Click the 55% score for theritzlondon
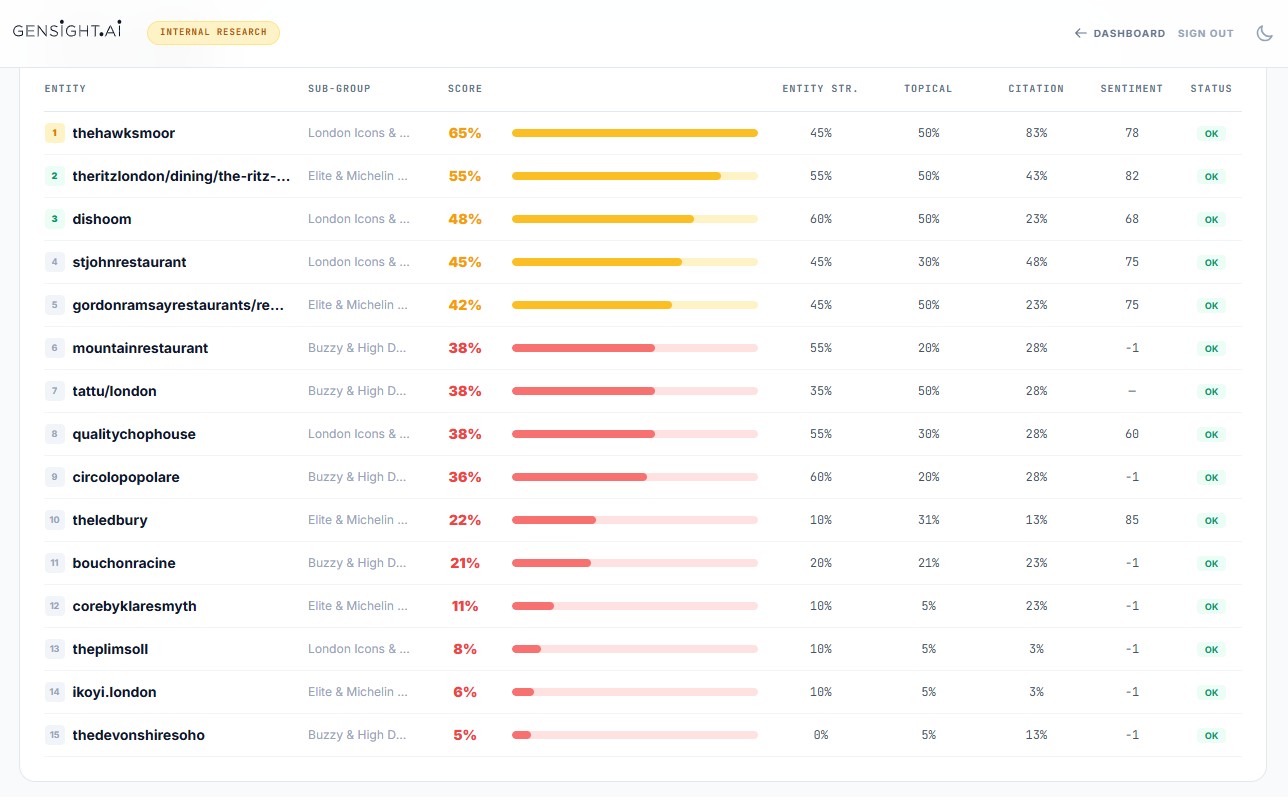Screen dimensions: 1288x797 [x=465, y=176]
